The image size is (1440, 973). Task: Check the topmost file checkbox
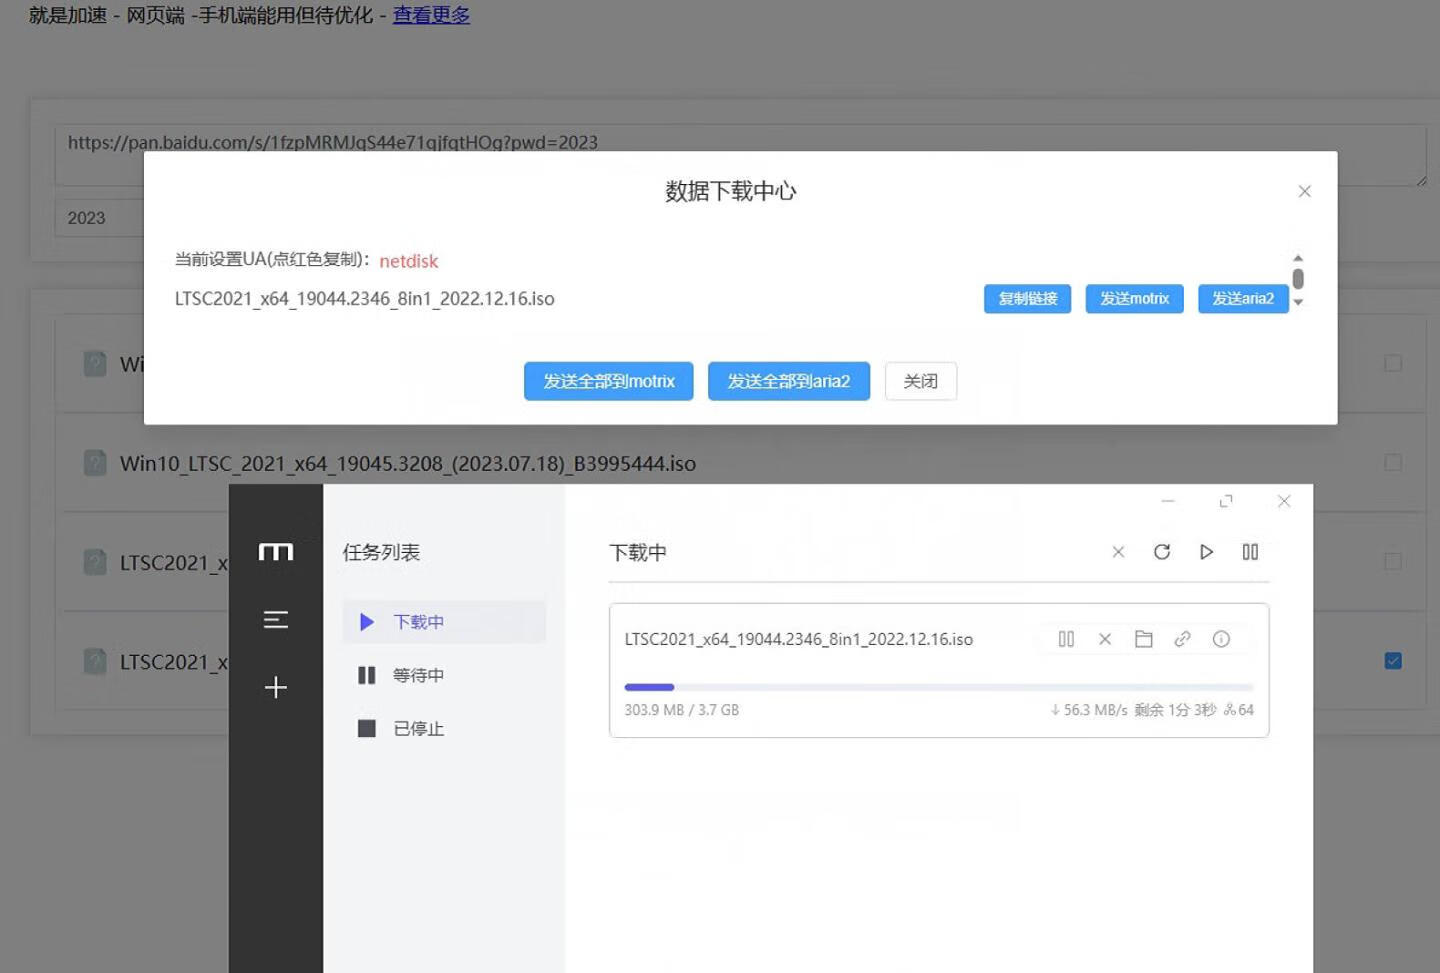click(x=1393, y=363)
